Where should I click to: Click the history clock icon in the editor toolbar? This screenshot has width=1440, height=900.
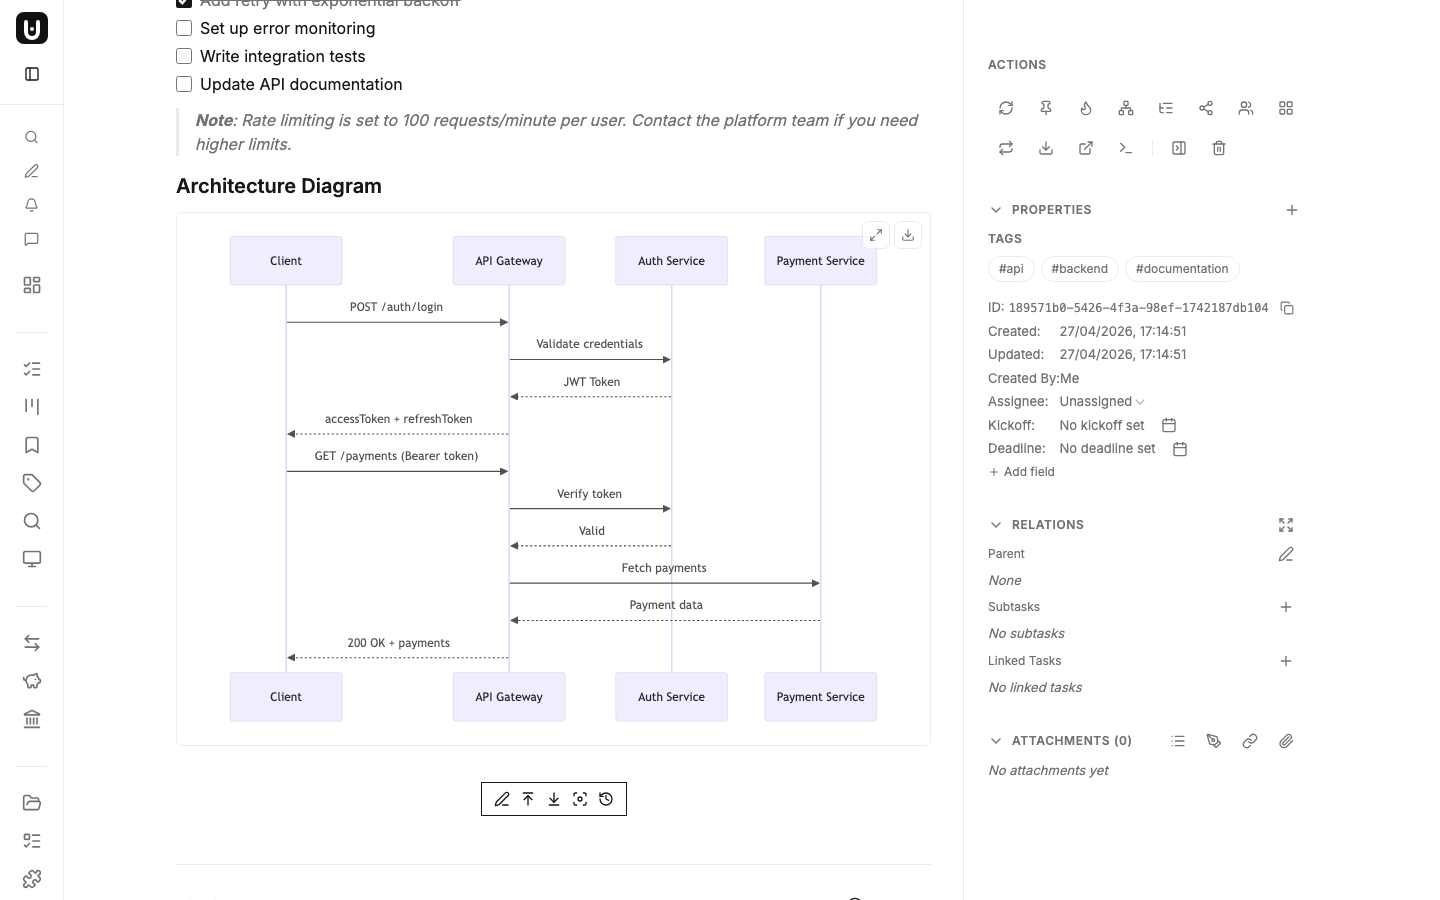(x=606, y=799)
